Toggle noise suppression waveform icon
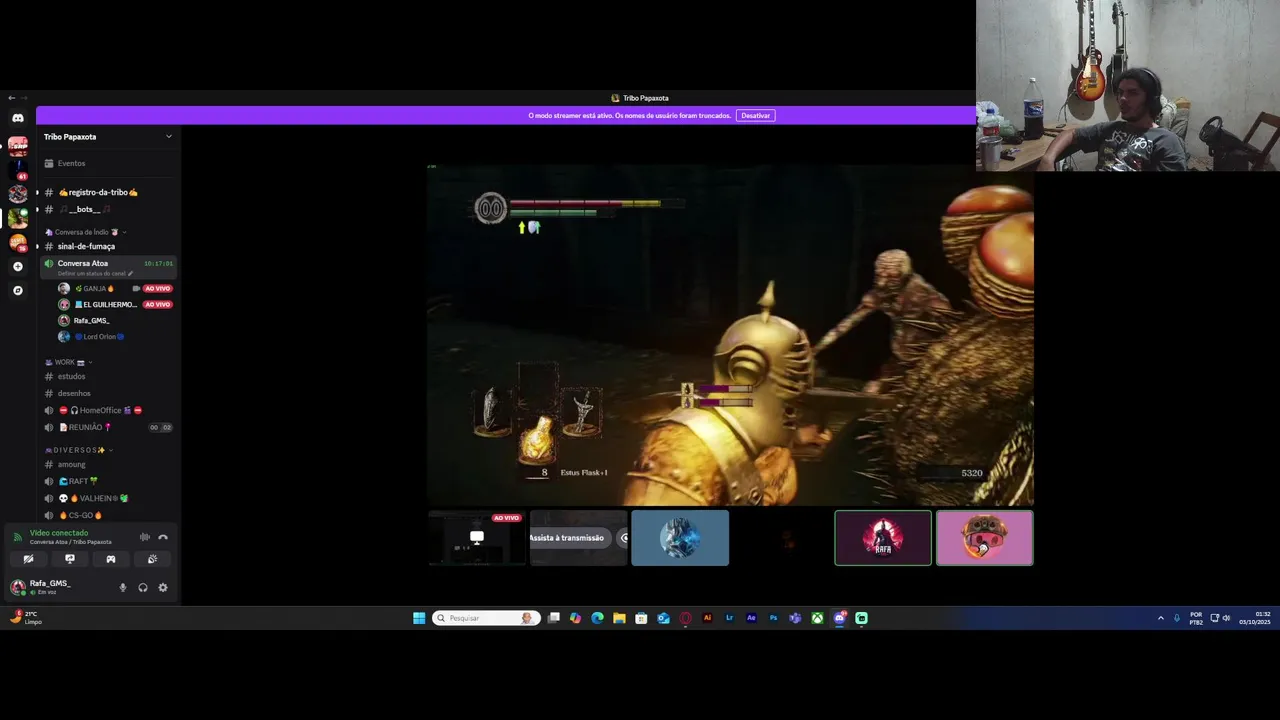The width and height of the screenshot is (1280, 720). pos(144,537)
